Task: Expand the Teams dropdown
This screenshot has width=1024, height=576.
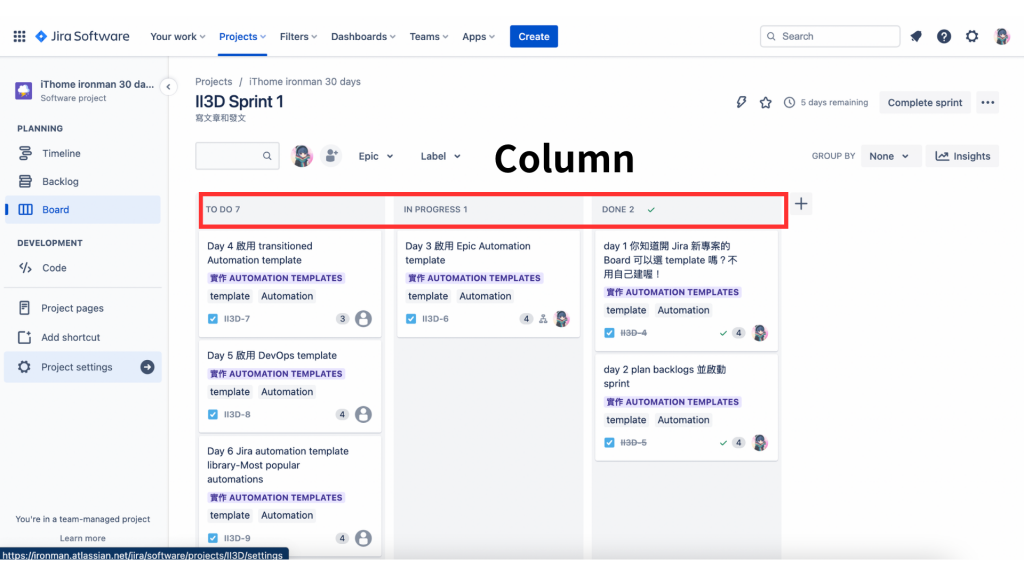Action: click(x=428, y=37)
